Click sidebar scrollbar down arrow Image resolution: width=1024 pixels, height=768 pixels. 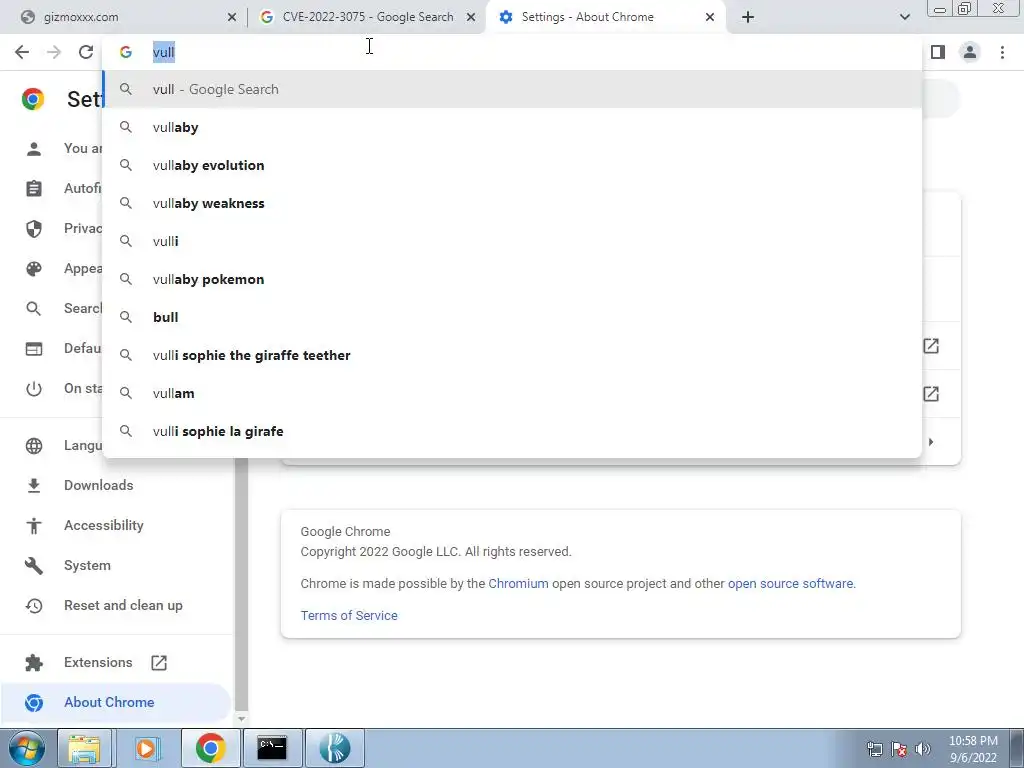click(241, 718)
